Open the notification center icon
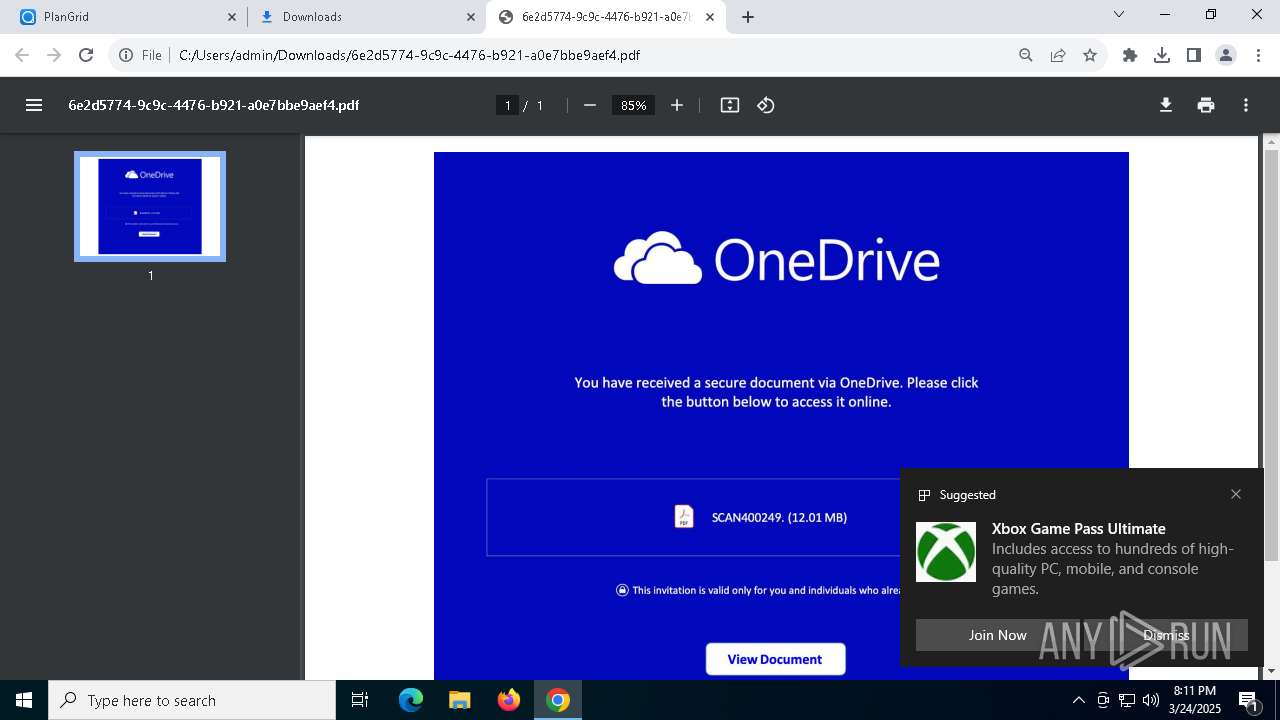Screen dimensions: 1280x720 tap(1248, 700)
